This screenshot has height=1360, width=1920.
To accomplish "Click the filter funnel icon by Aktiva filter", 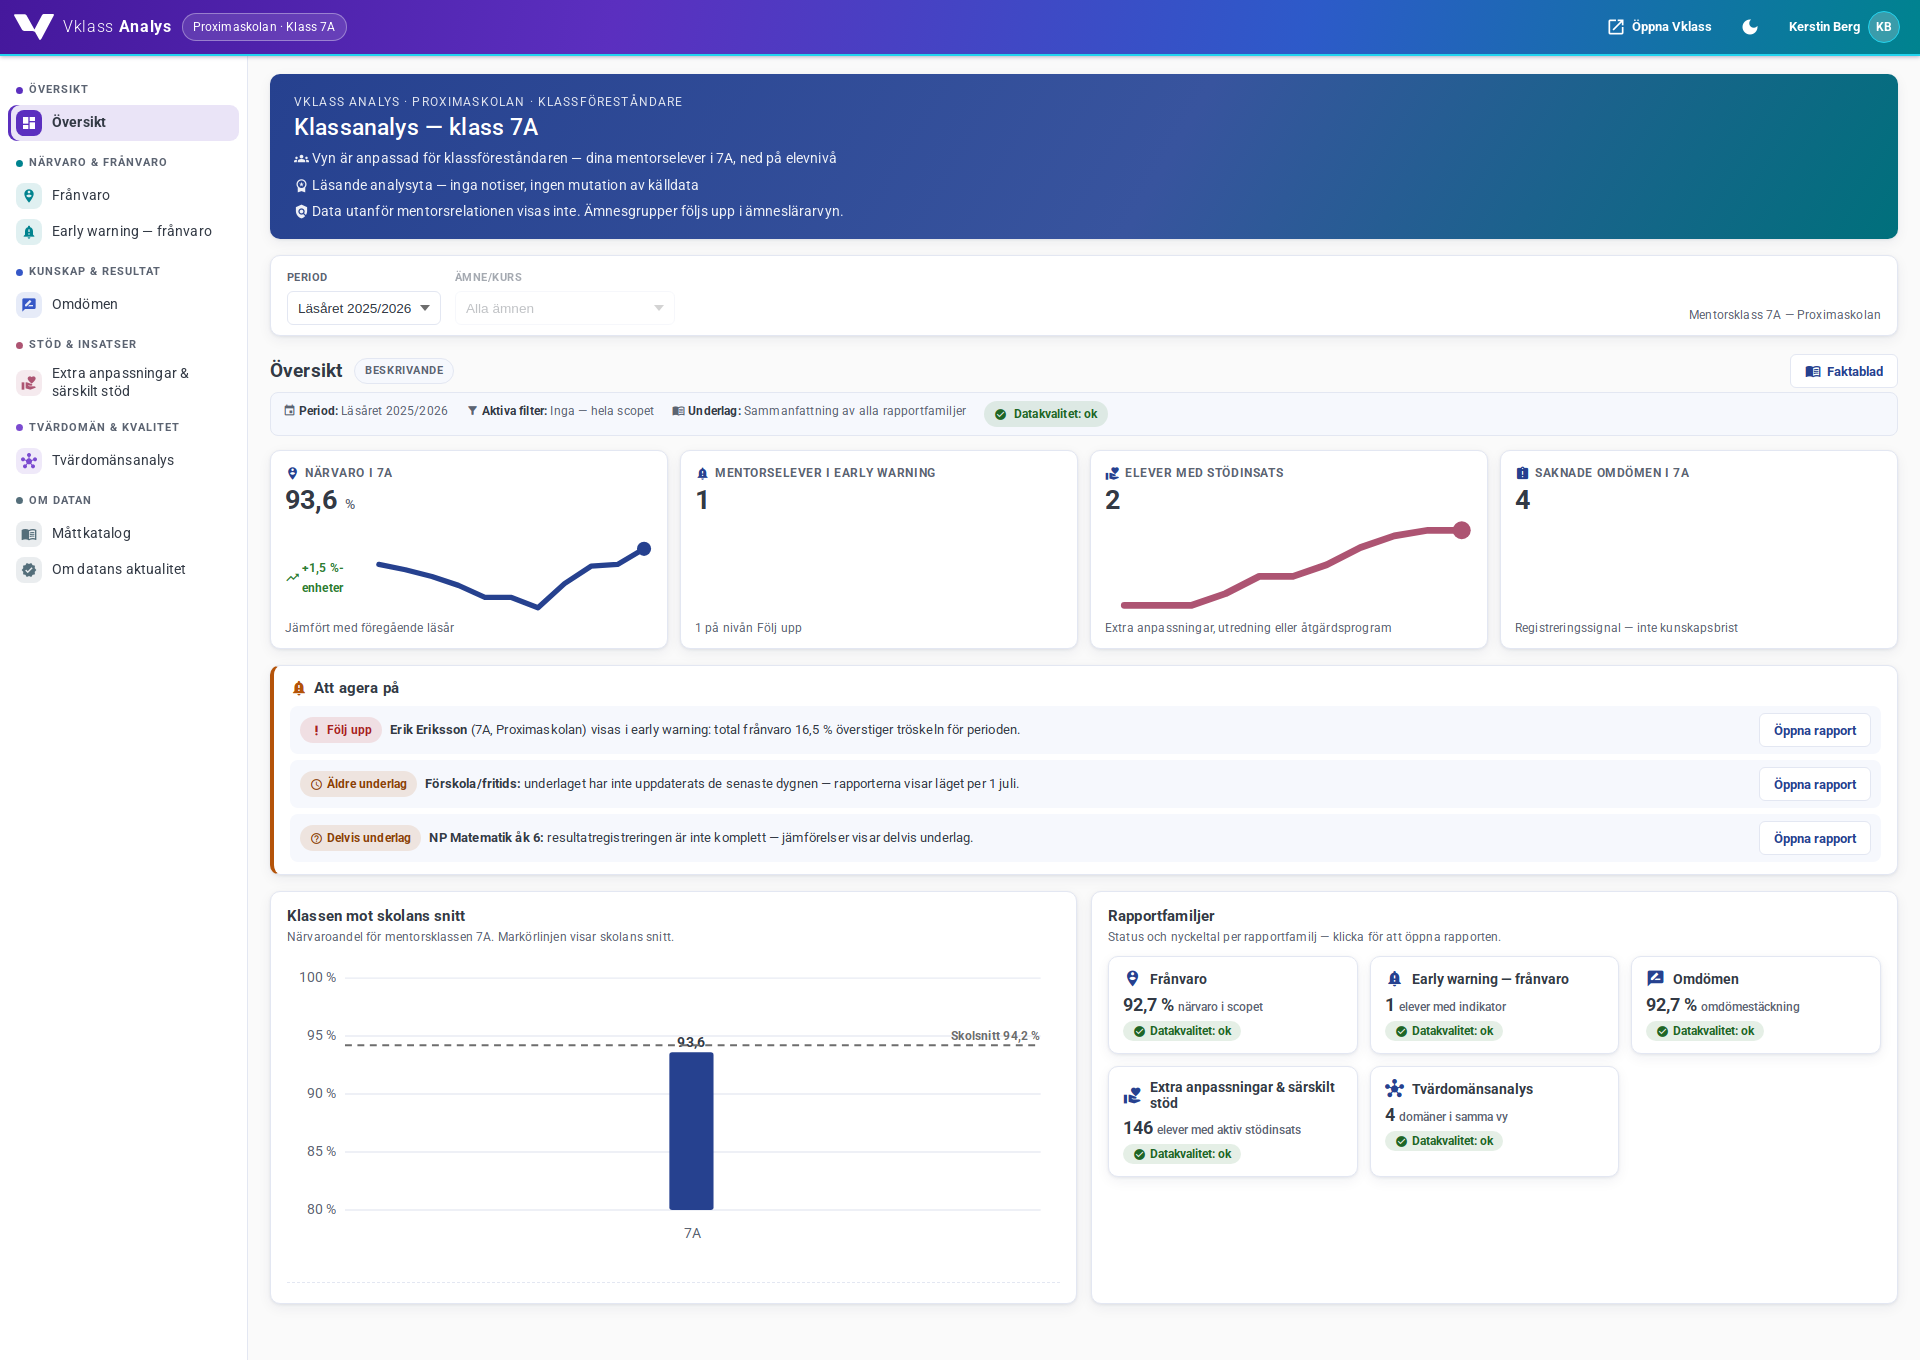I will [472, 411].
